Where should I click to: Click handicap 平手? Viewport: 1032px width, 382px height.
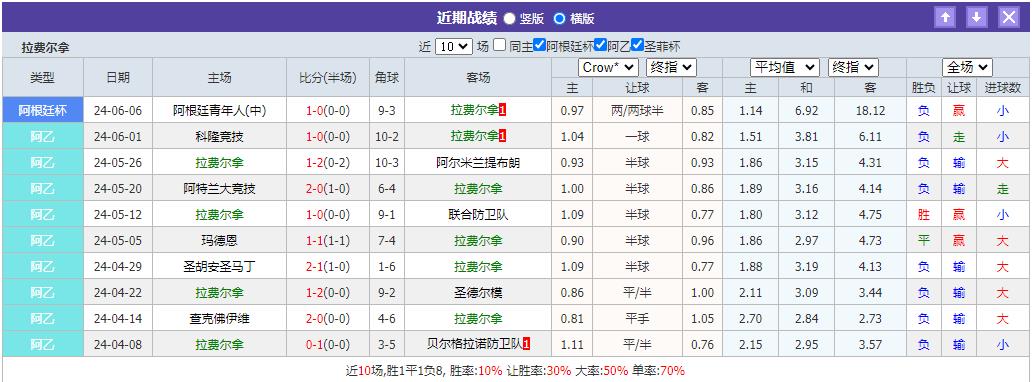click(636, 319)
